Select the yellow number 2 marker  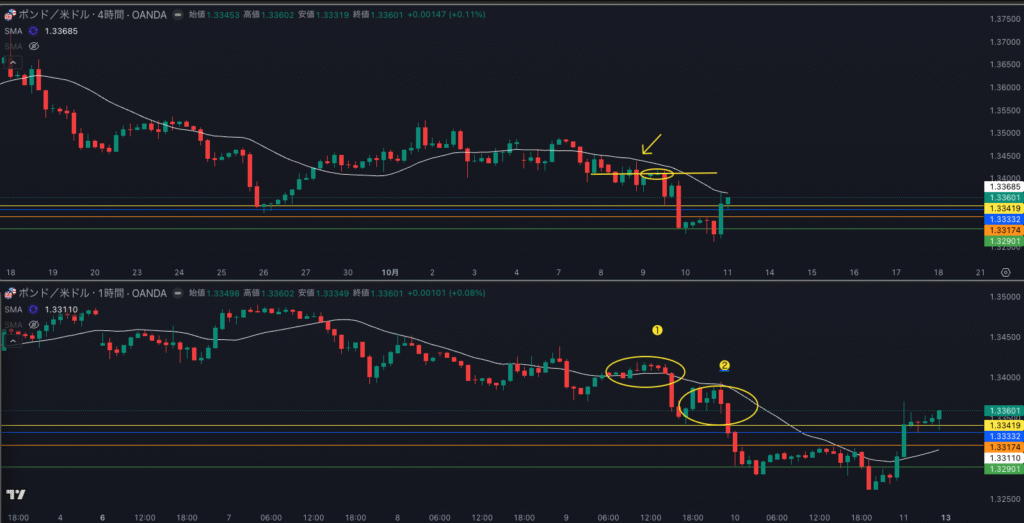[724, 366]
